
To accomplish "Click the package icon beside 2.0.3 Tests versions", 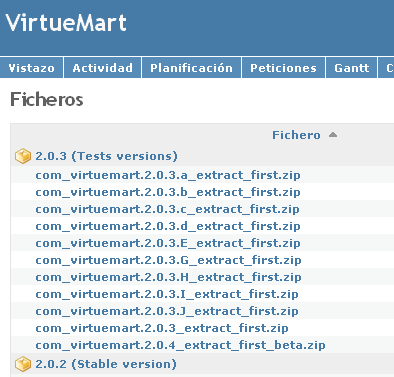I will coord(23,156).
